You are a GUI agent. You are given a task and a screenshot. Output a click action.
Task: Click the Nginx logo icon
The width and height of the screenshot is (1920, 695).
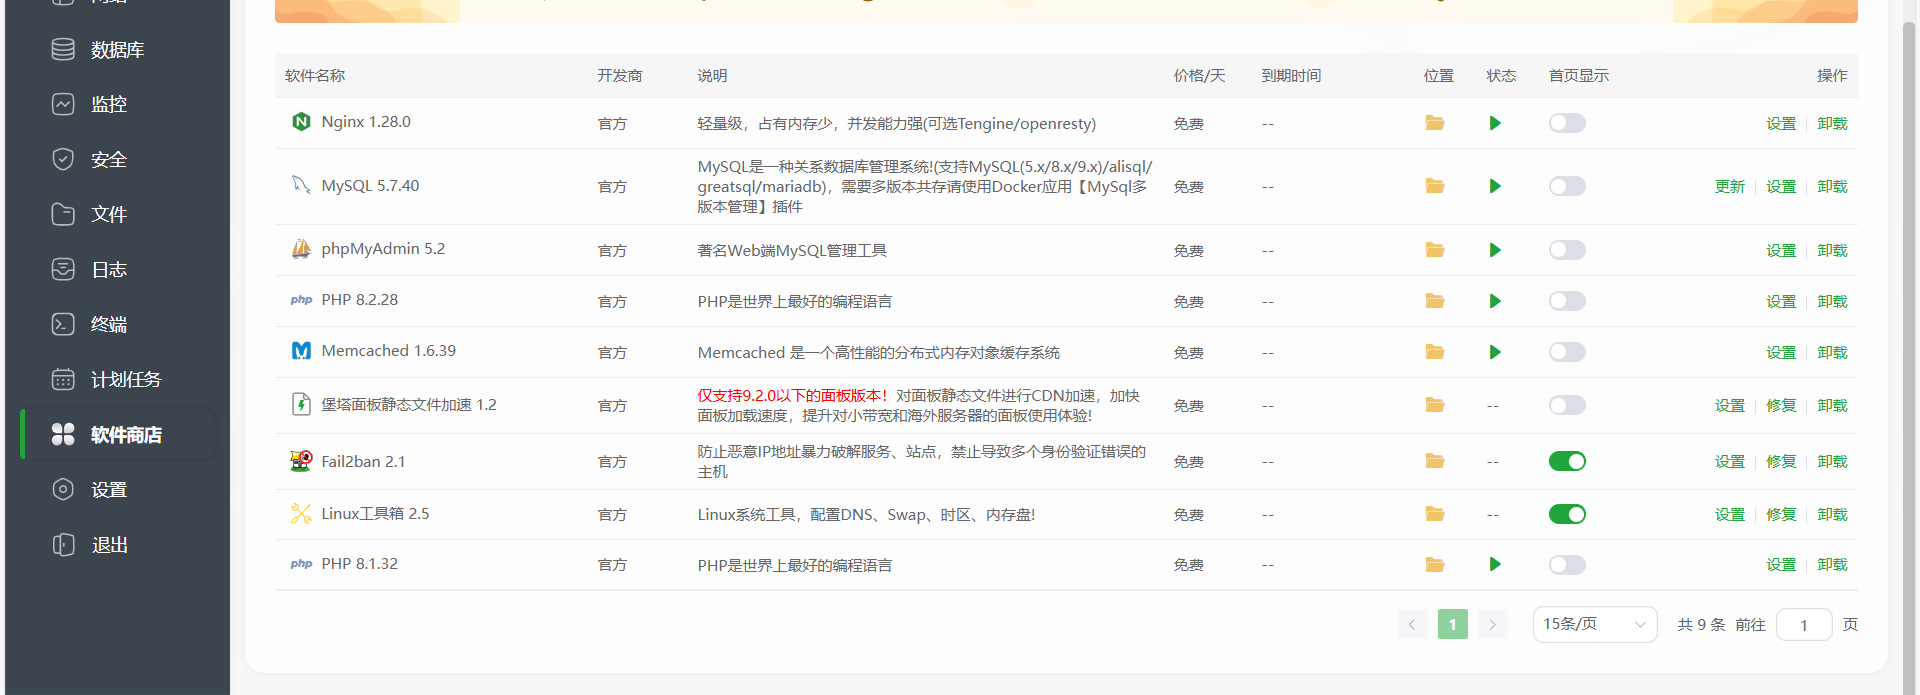301,122
